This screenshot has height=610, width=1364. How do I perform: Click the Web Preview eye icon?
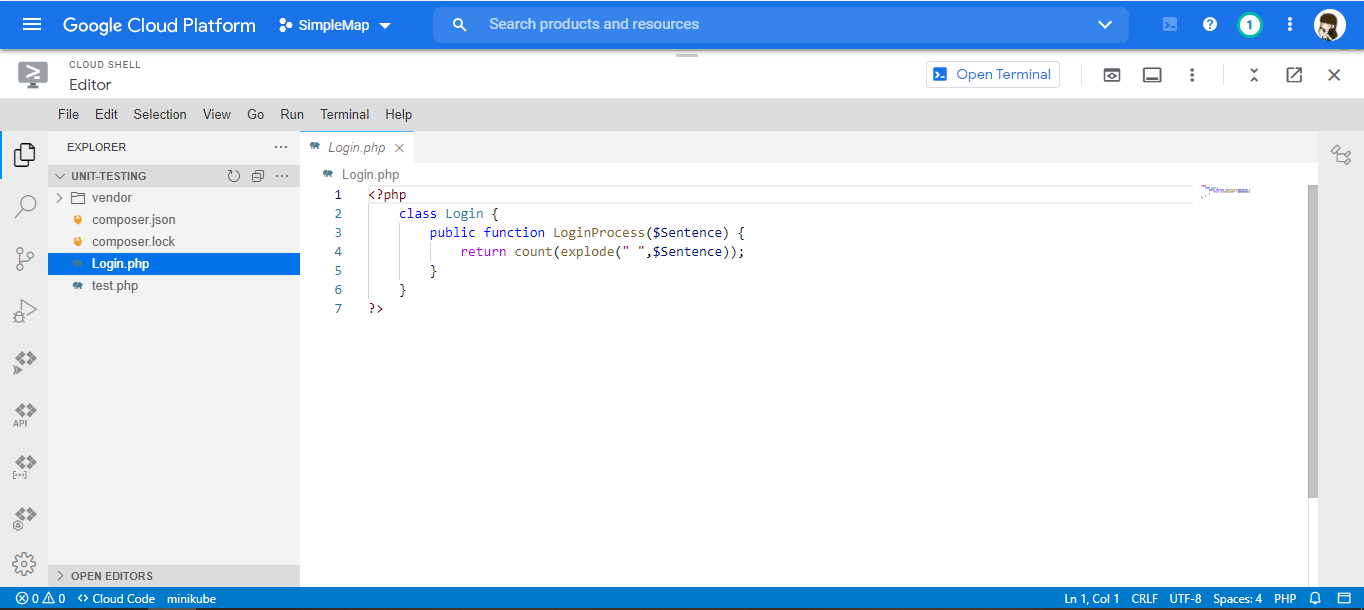point(1112,75)
